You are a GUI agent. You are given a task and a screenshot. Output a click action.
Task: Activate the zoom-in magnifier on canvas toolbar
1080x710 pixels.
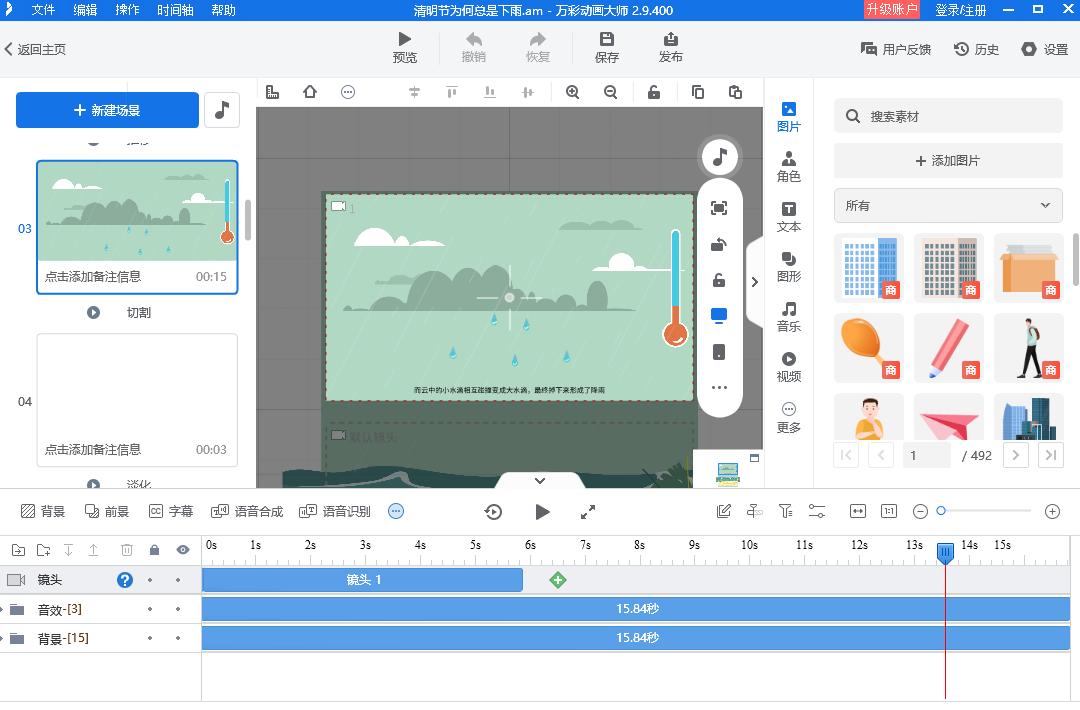click(572, 91)
